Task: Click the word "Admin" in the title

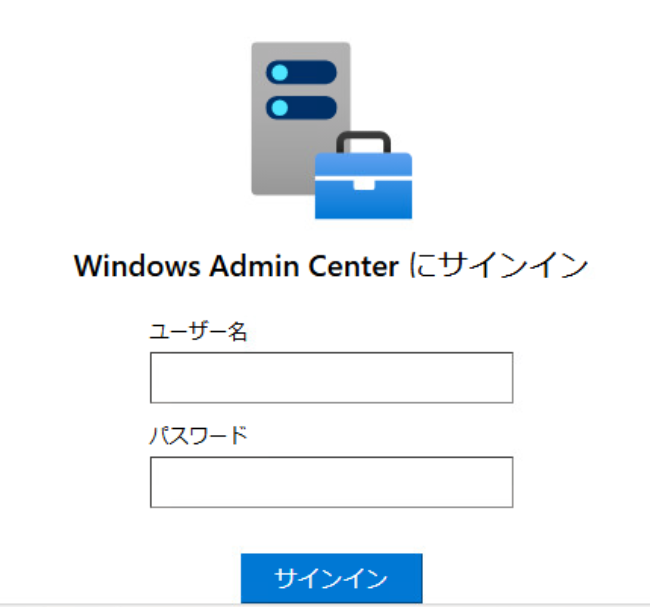Action: [x=266, y=267]
